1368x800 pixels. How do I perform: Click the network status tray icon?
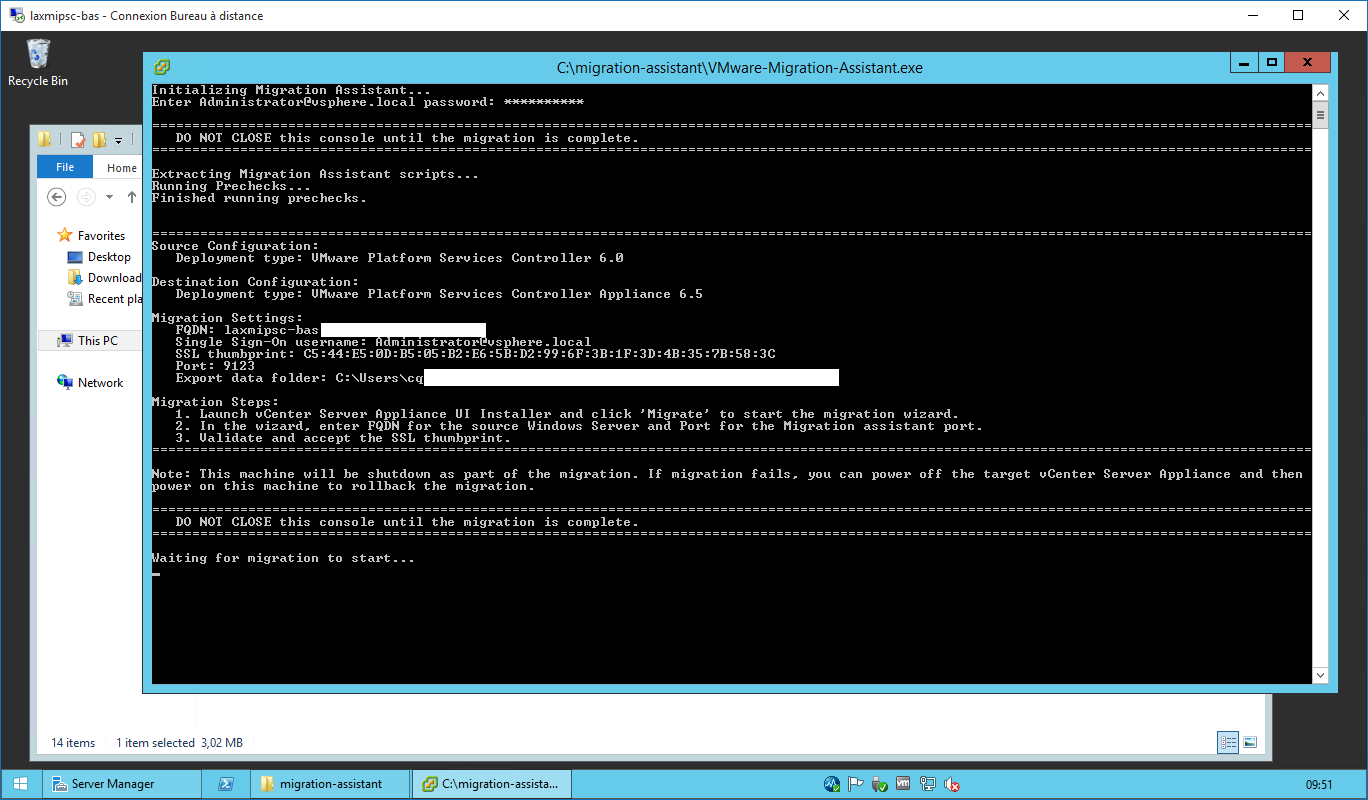pyautogui.click(x=928, y=785)
